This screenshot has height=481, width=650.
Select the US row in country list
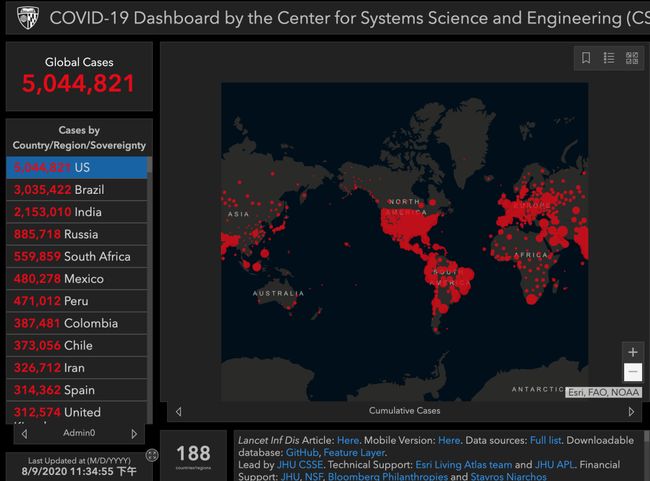click(77, 168)
